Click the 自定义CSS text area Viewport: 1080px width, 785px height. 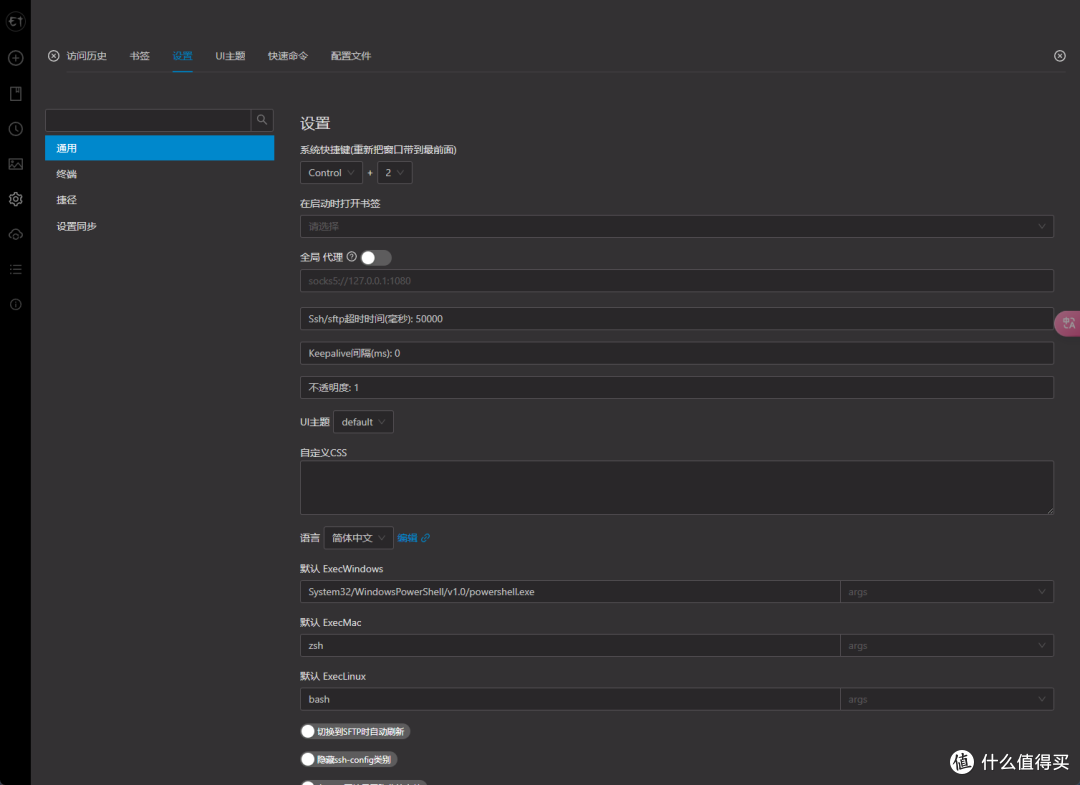[x=676, y=488]
